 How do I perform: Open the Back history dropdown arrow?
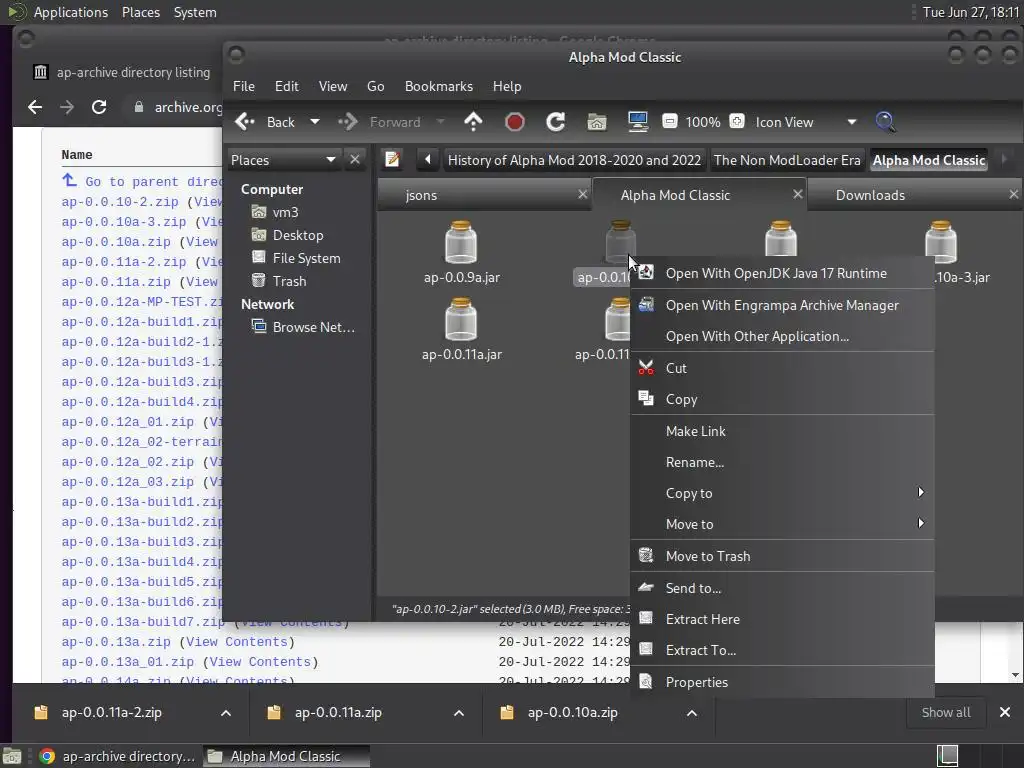(x=315, y=121)
